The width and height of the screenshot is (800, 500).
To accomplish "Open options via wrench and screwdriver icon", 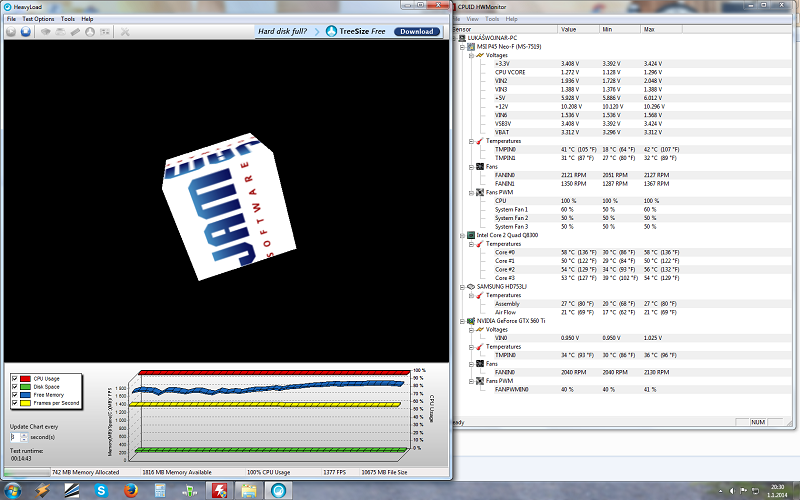I will [124, 32].
